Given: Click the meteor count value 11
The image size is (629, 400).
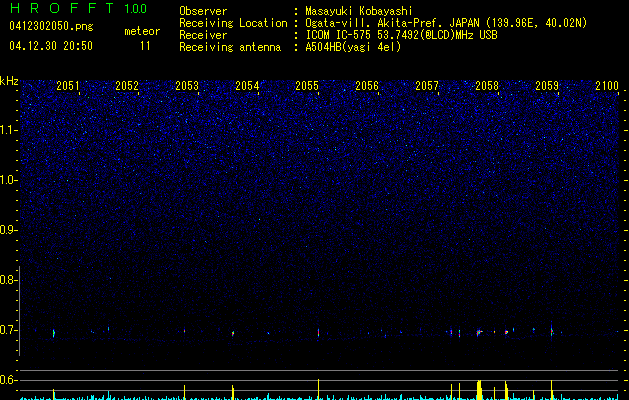Looking at the screenshot, I should click(145, 46).
